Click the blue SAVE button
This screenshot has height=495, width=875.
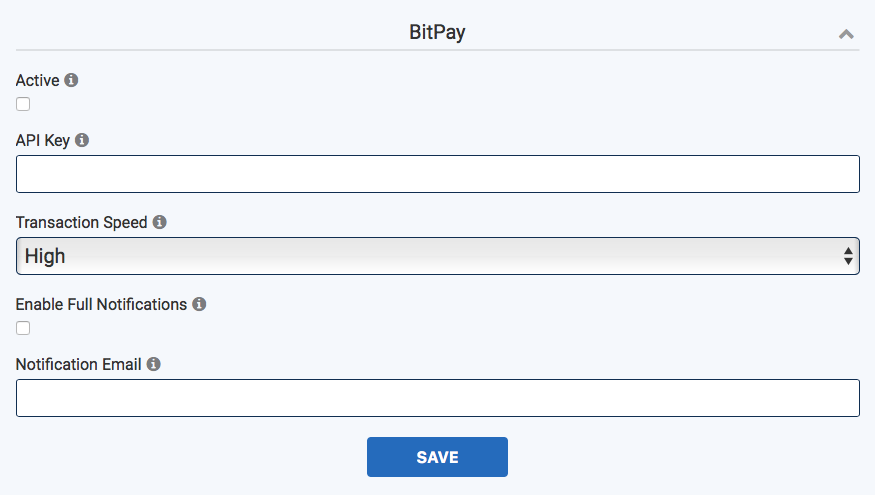point(438,457)
